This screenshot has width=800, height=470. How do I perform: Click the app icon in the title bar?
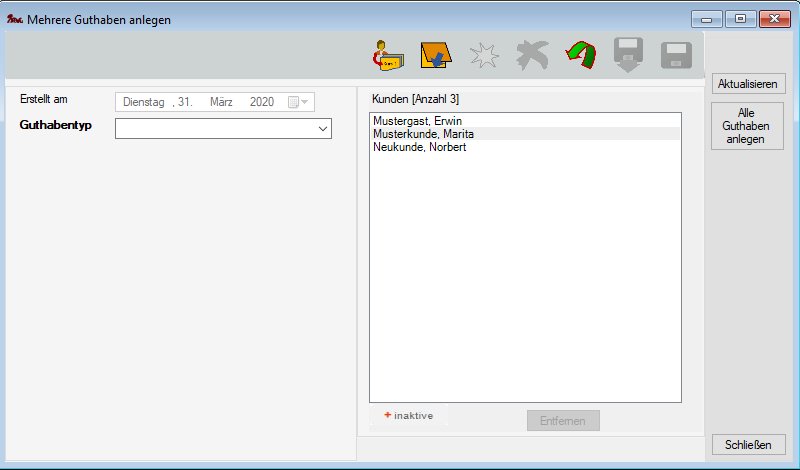pos(14,19)
